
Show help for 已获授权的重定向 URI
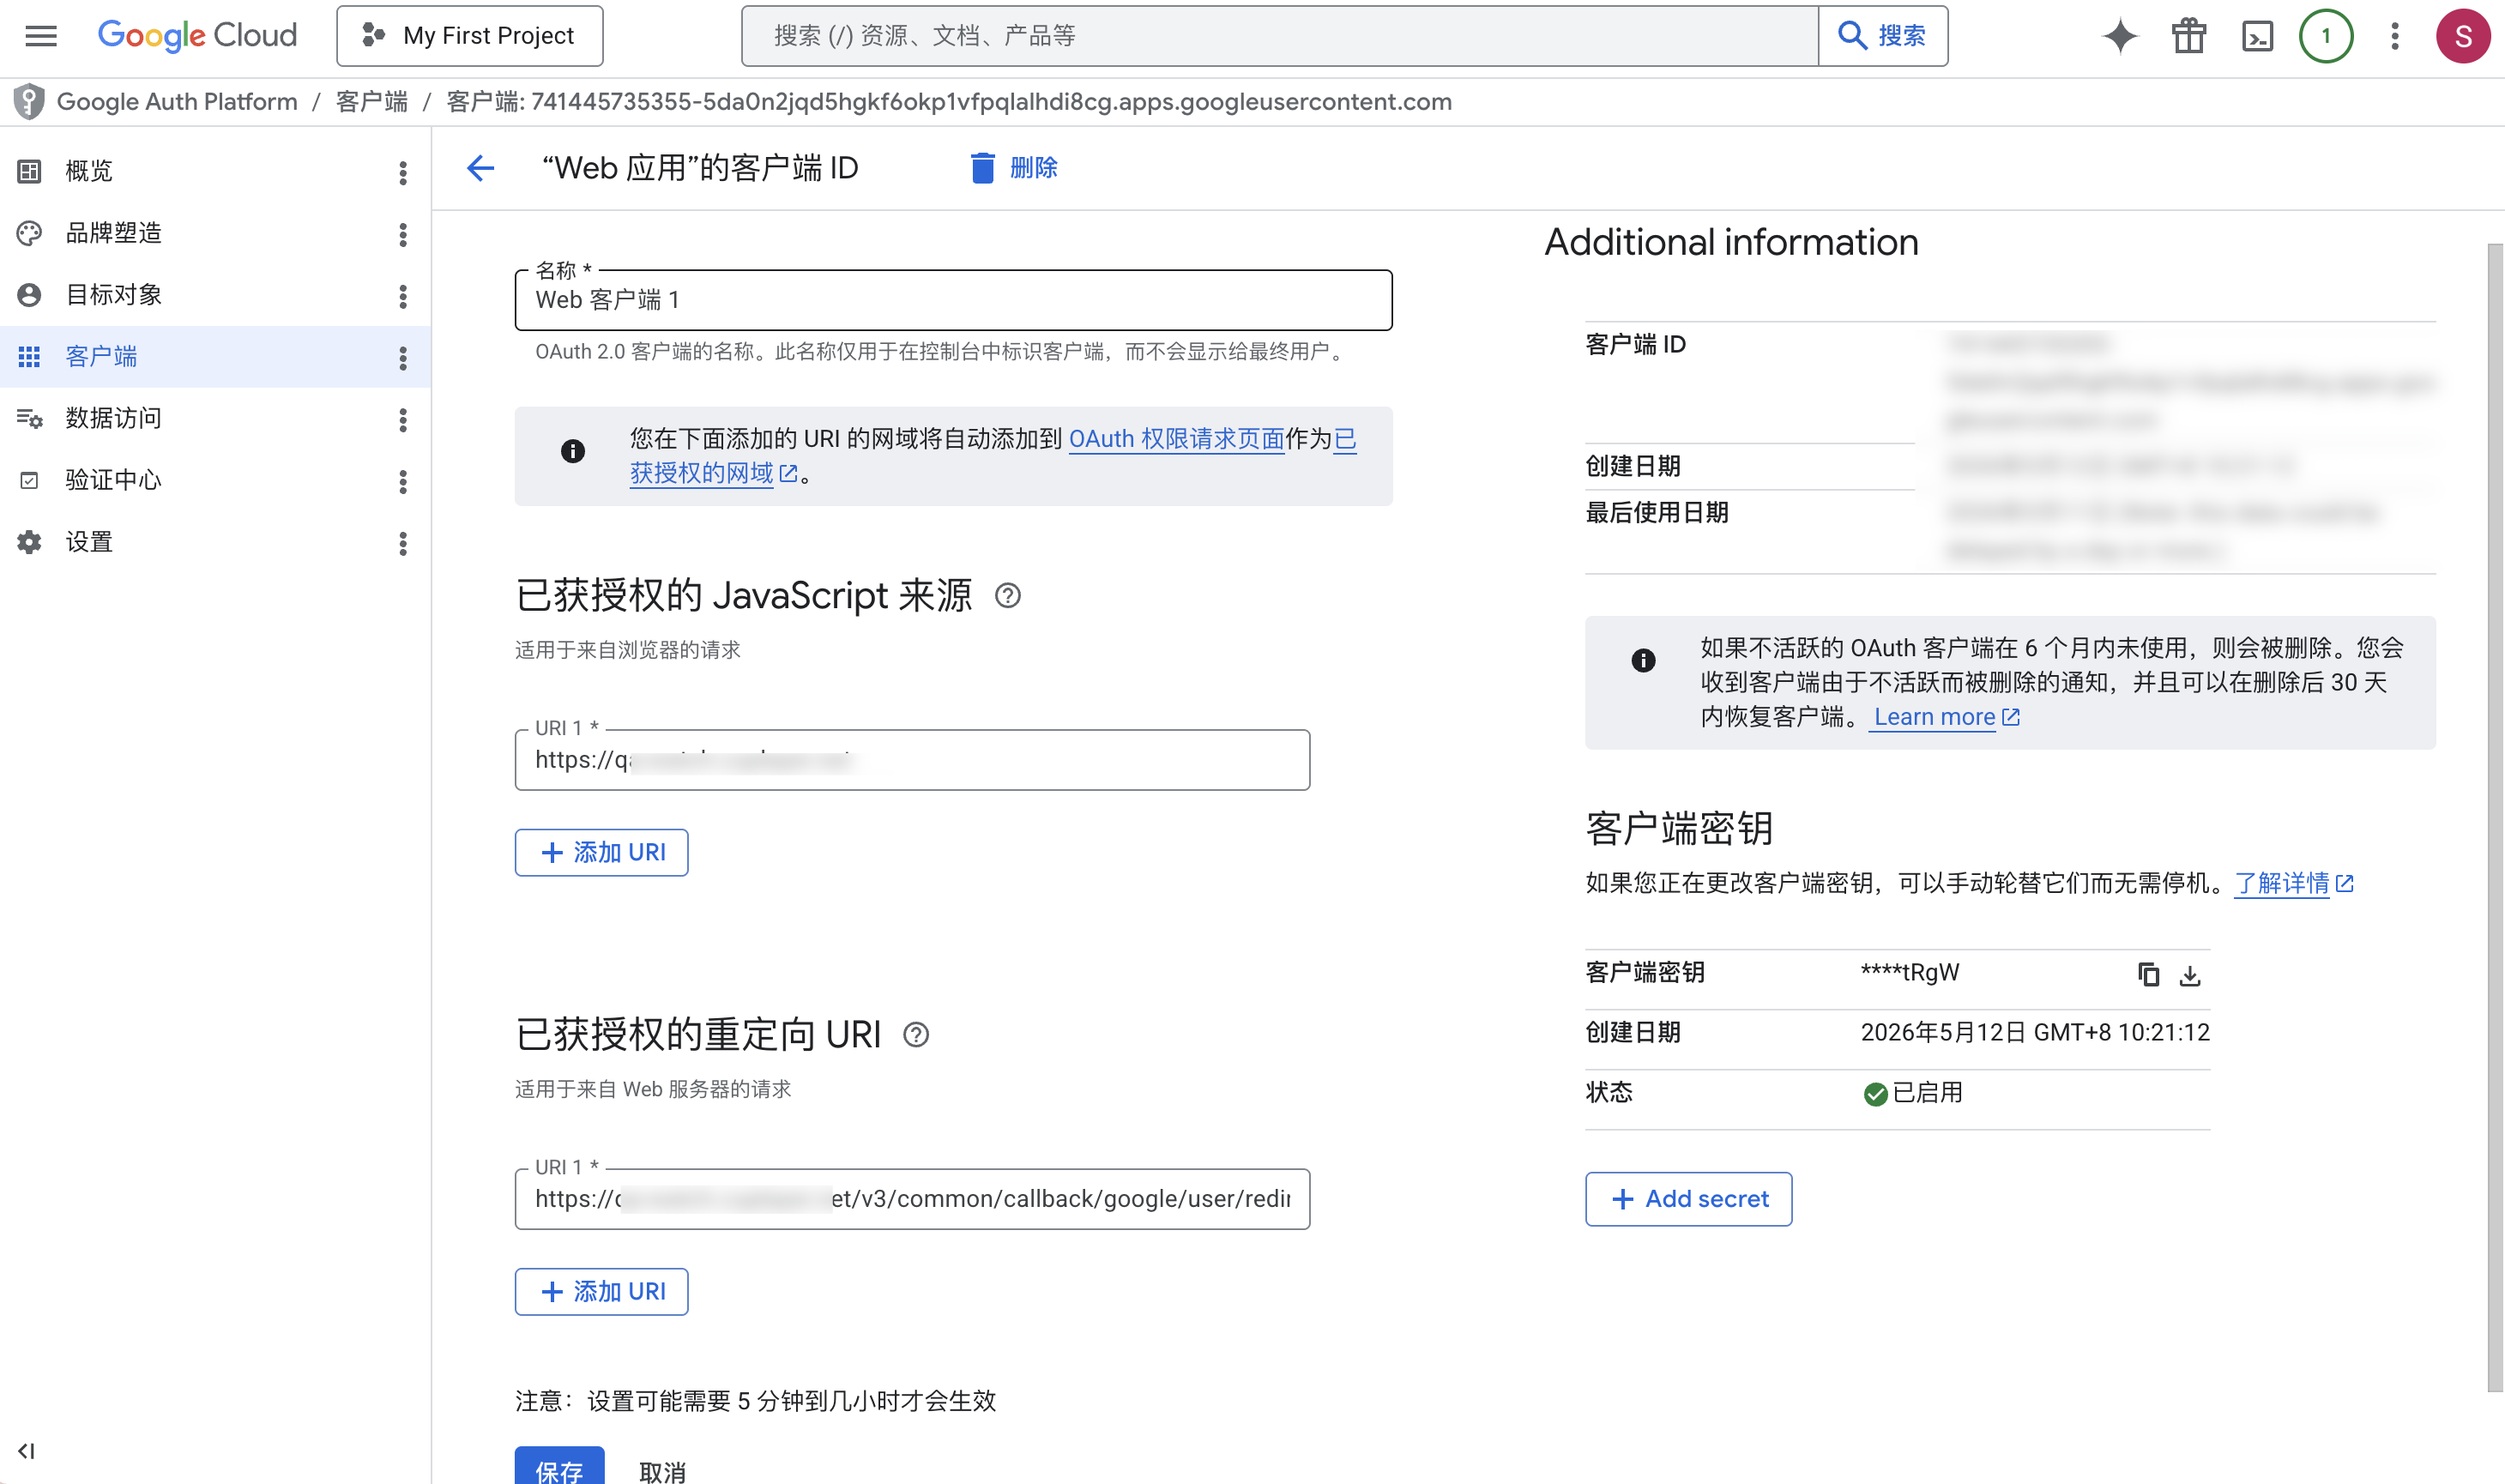[916, 1035]
